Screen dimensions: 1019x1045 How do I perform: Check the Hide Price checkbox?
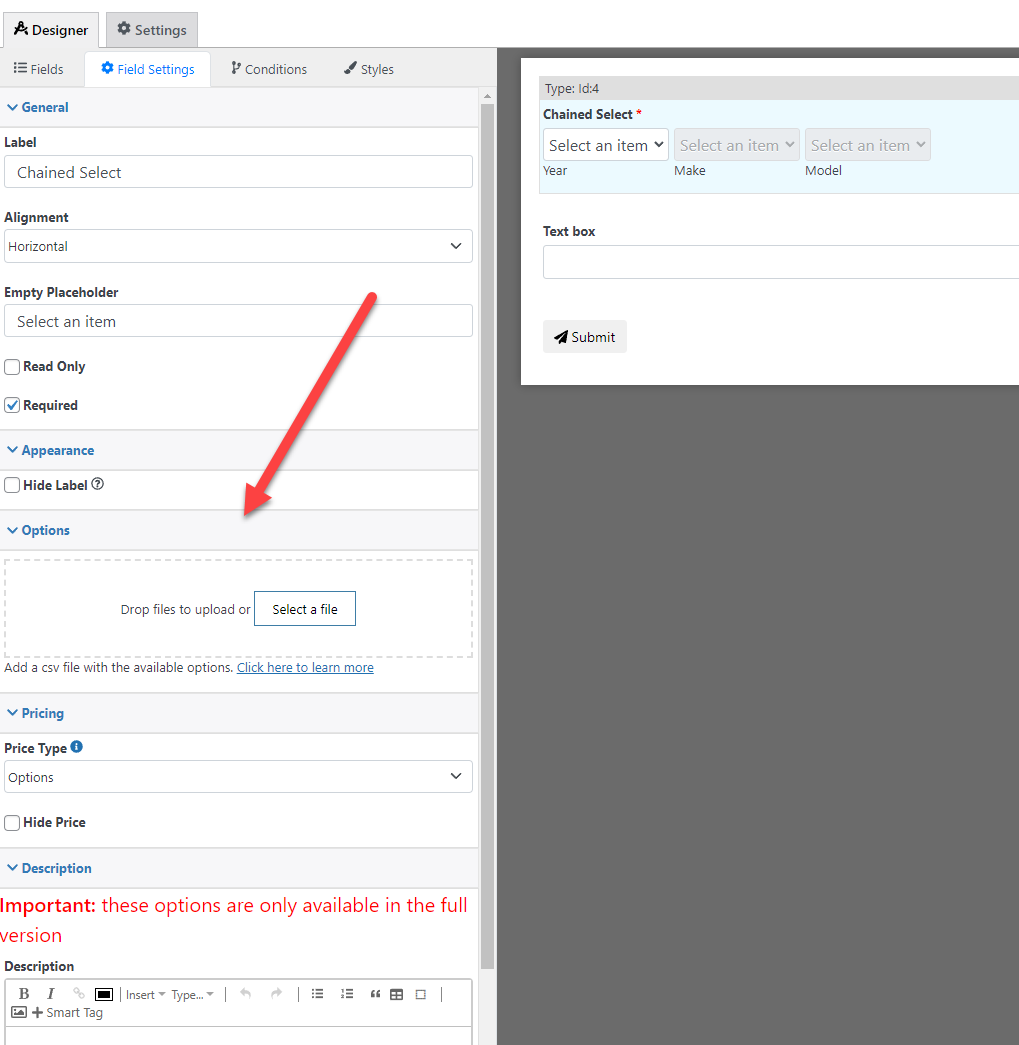coord(13,823)
